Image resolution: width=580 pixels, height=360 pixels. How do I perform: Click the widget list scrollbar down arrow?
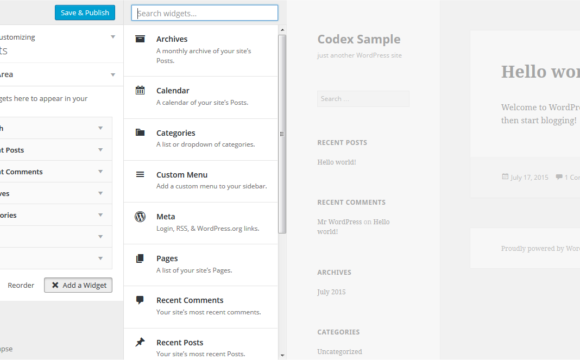282,355
